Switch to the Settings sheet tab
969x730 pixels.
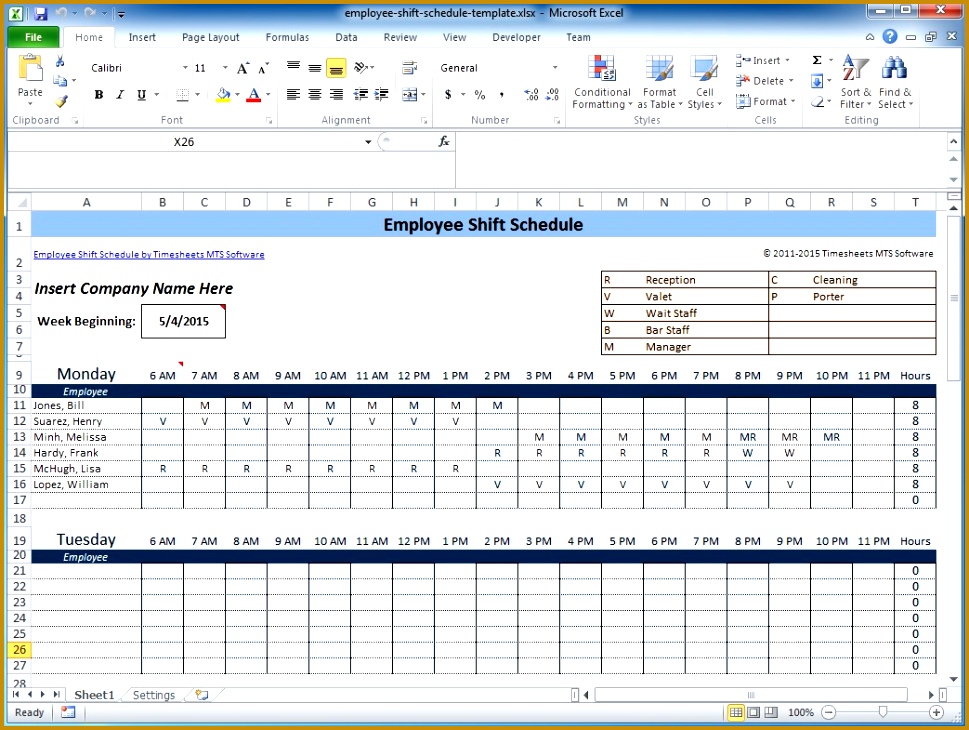[154, 694]
